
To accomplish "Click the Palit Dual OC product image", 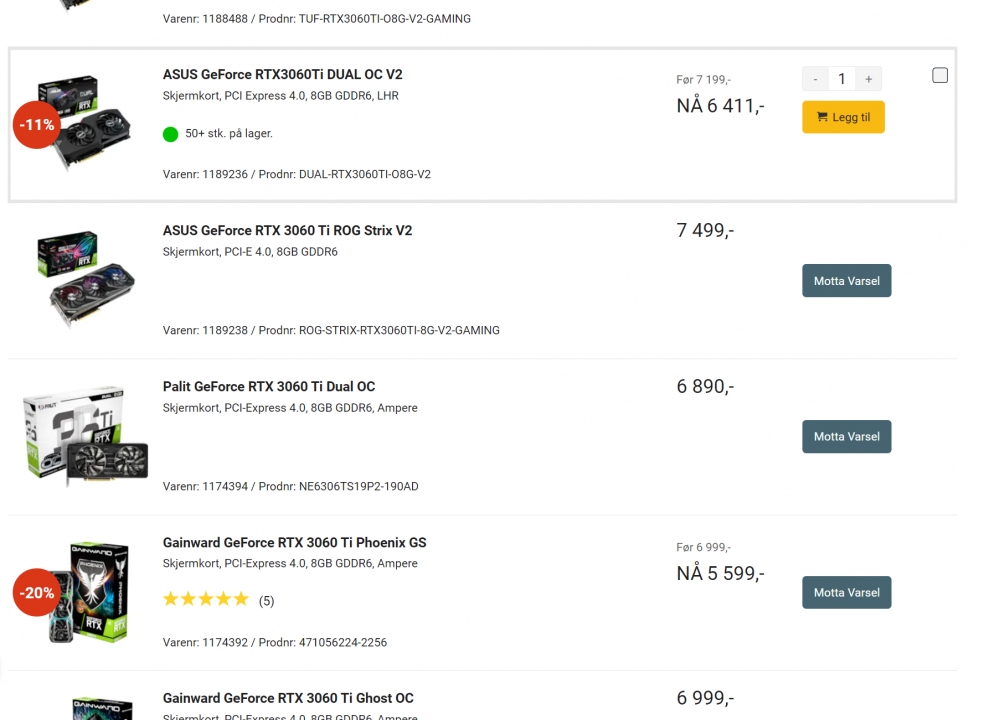I will (85, 437).
